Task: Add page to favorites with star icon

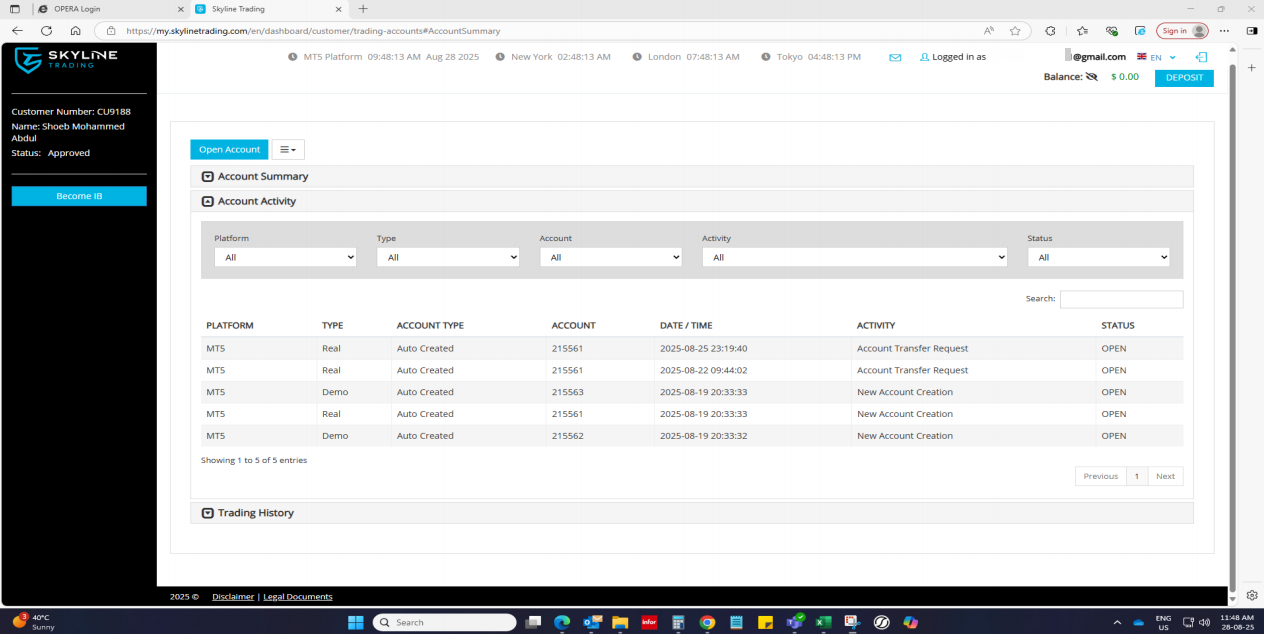Action: pos(1015,31)
